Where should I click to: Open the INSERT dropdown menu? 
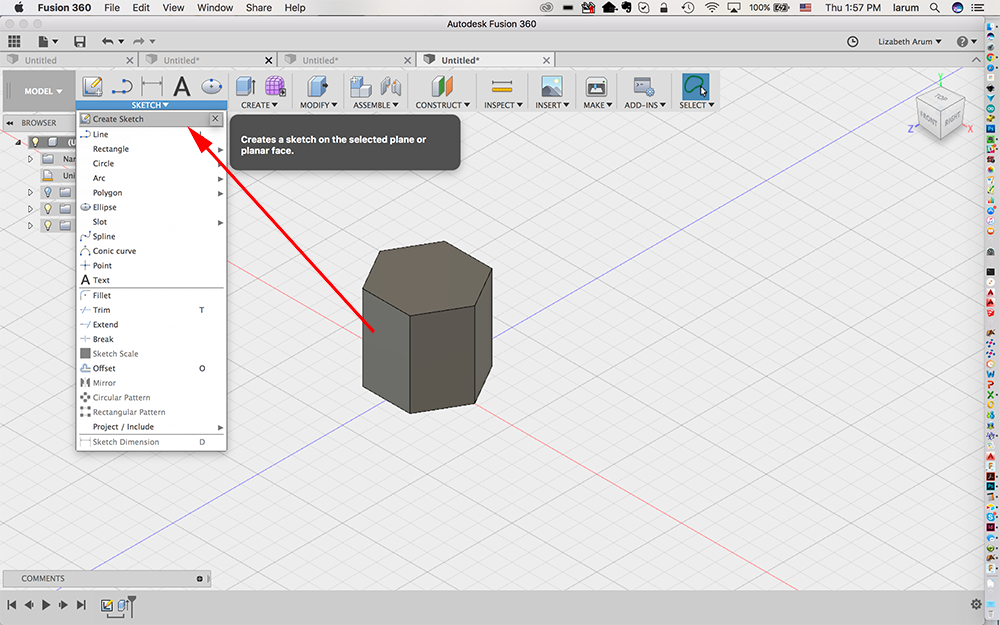[x=552, y=105]
